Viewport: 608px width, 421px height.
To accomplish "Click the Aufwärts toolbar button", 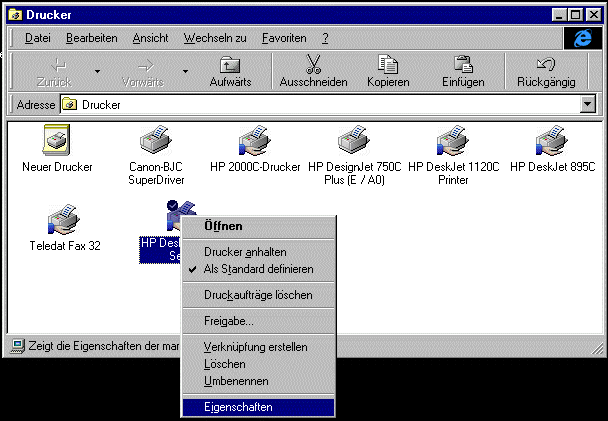I will (x=229, y=71).
